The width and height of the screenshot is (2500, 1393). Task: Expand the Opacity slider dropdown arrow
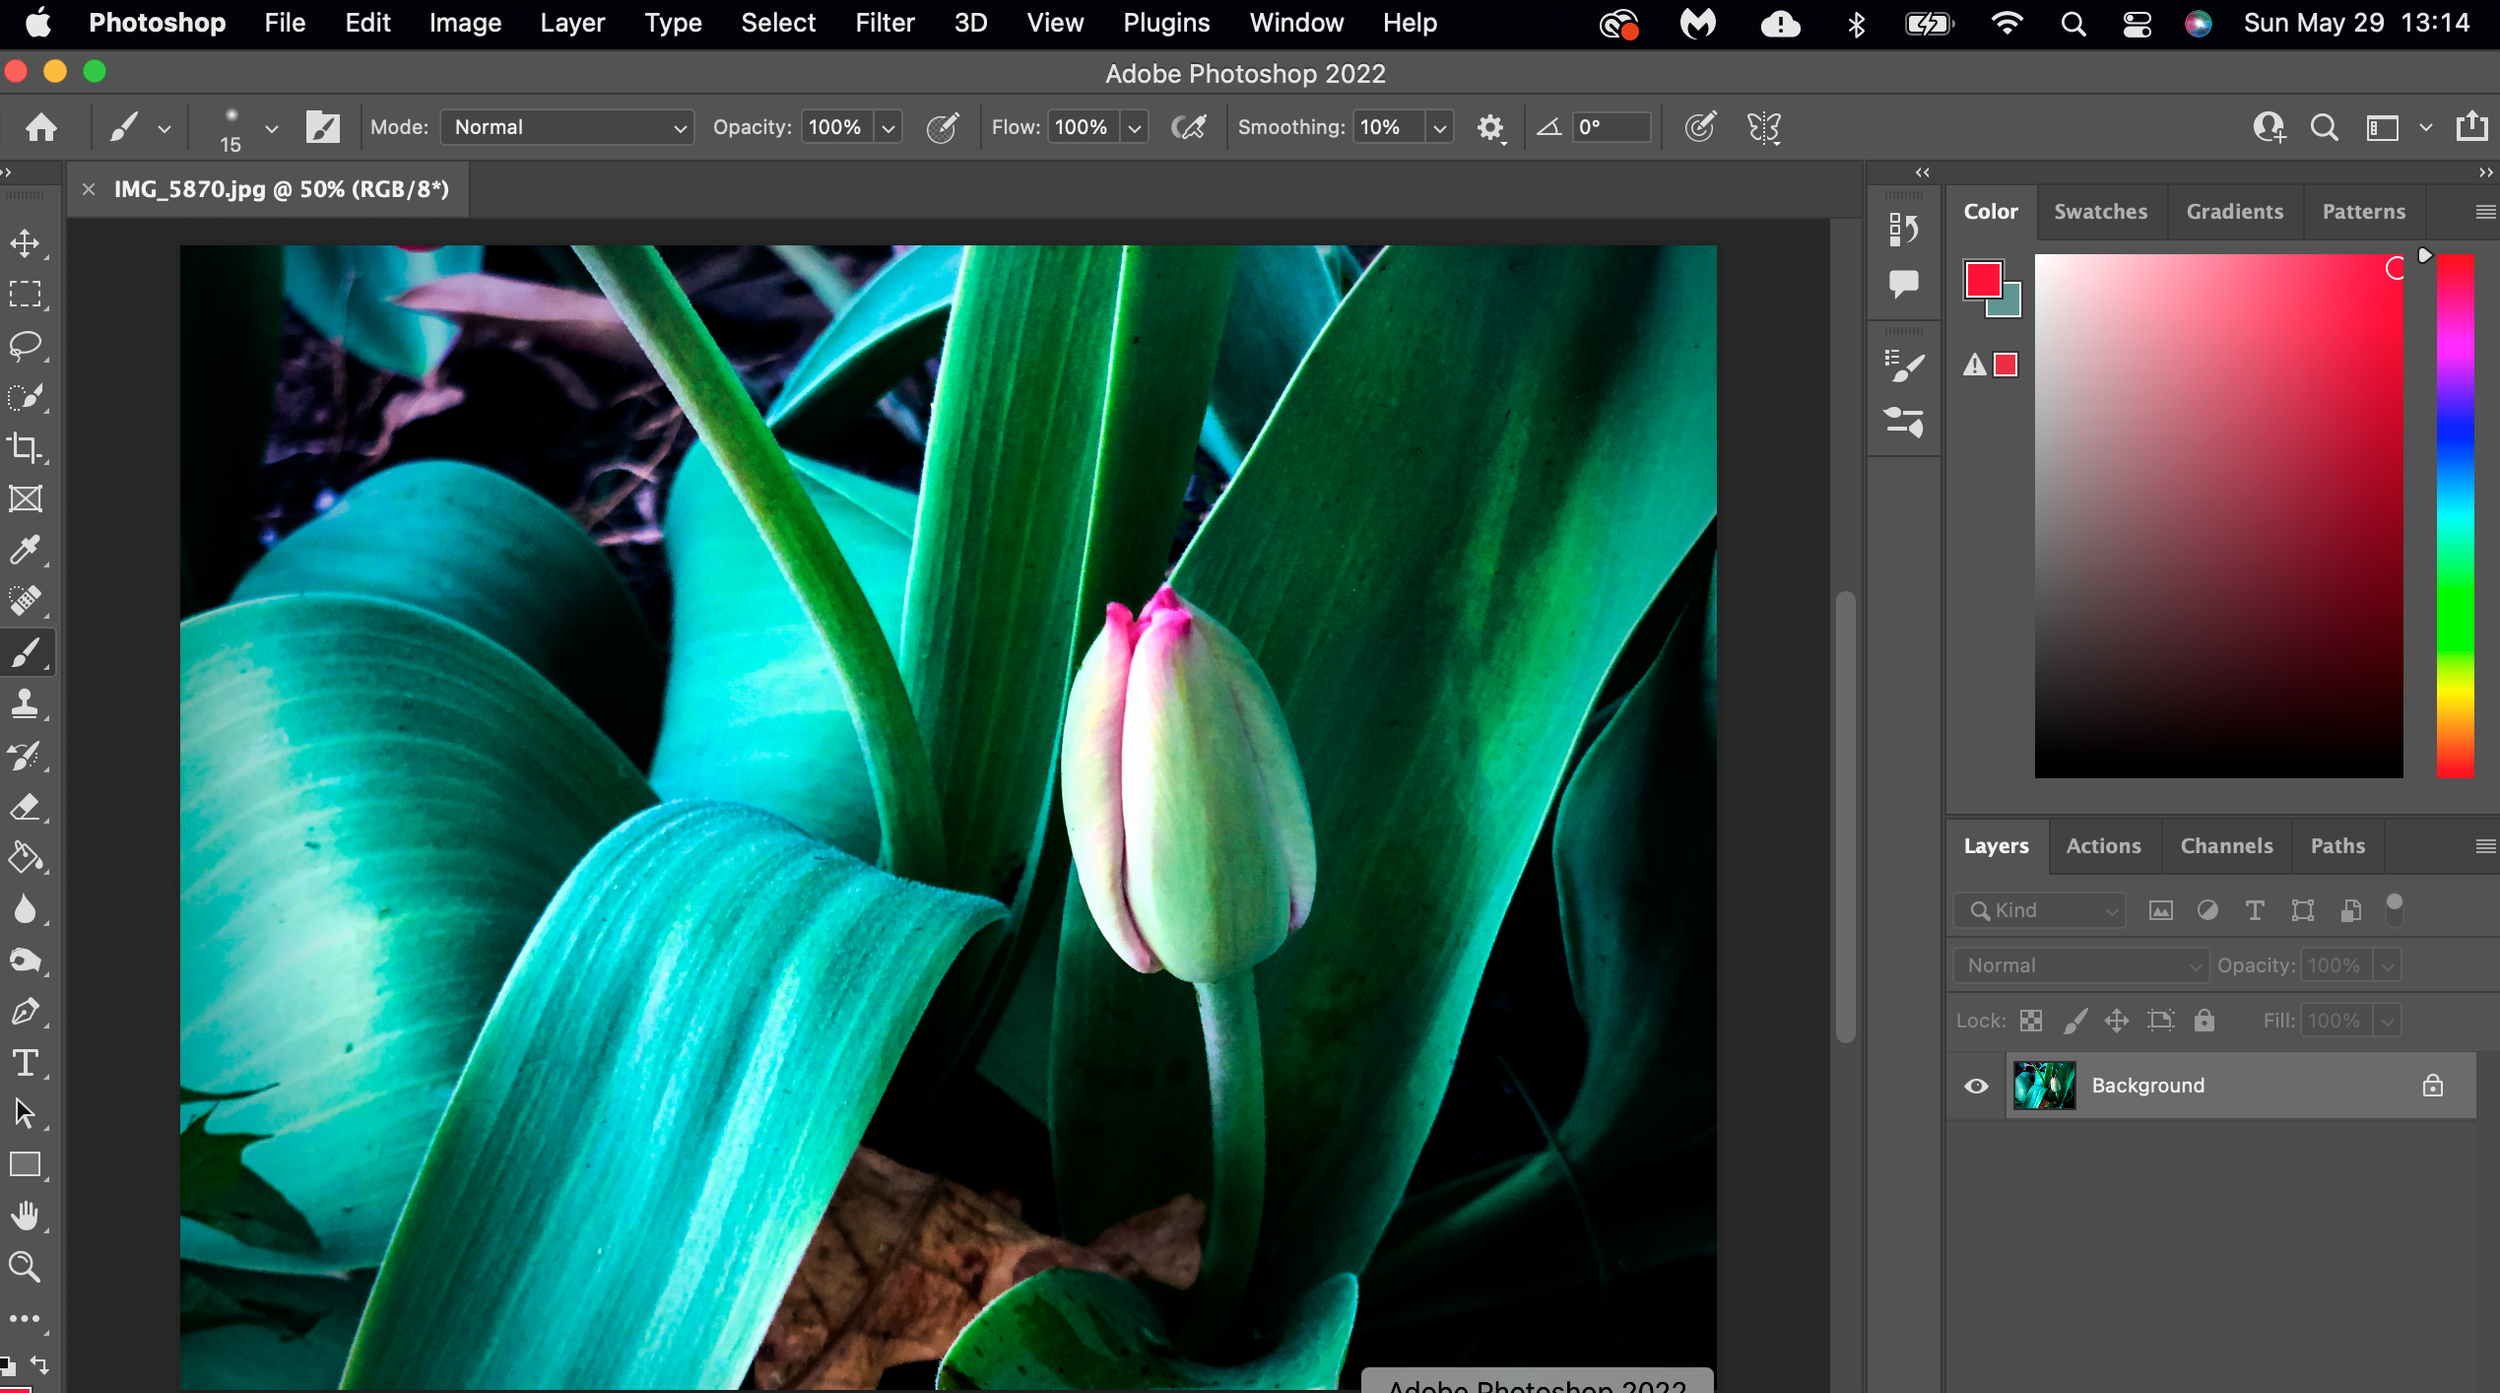888,128
